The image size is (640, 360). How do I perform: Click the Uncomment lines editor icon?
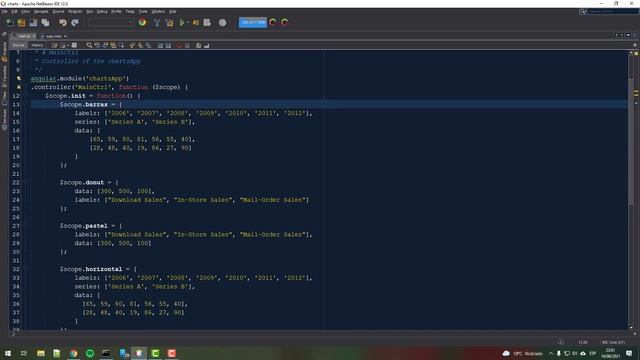point(207,45)
